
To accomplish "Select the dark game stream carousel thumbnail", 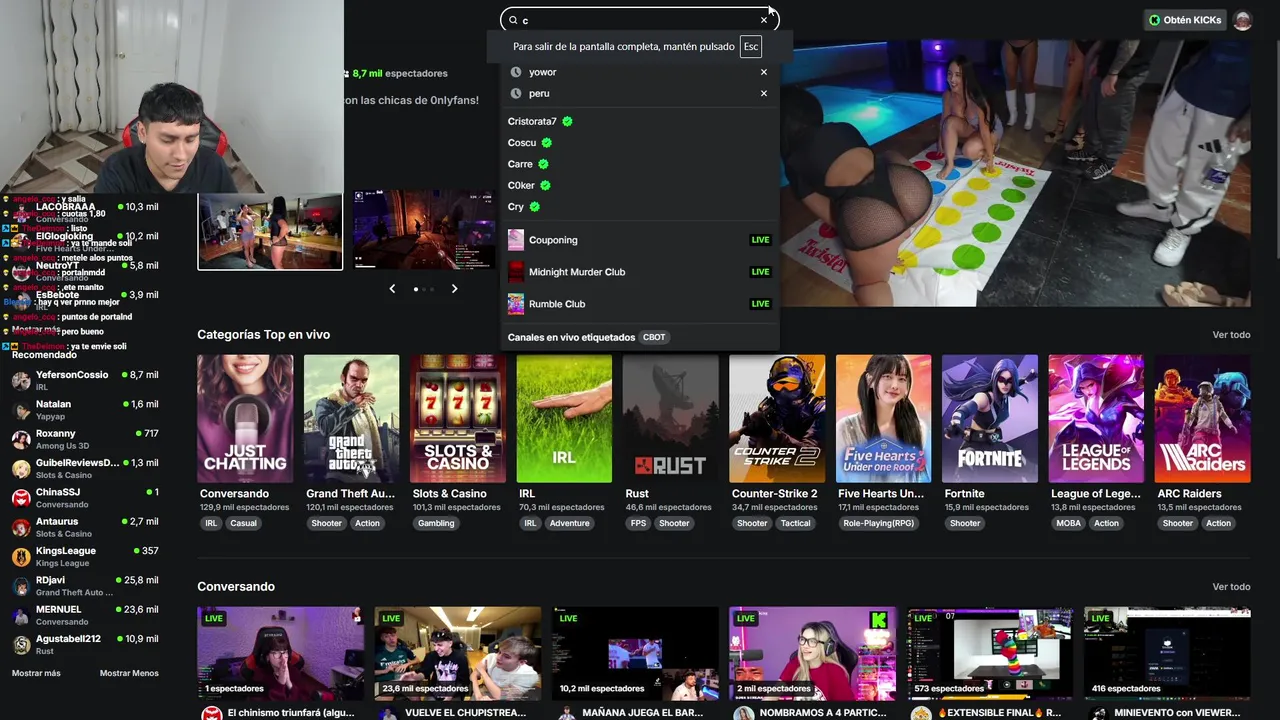I will pos(425,229).
